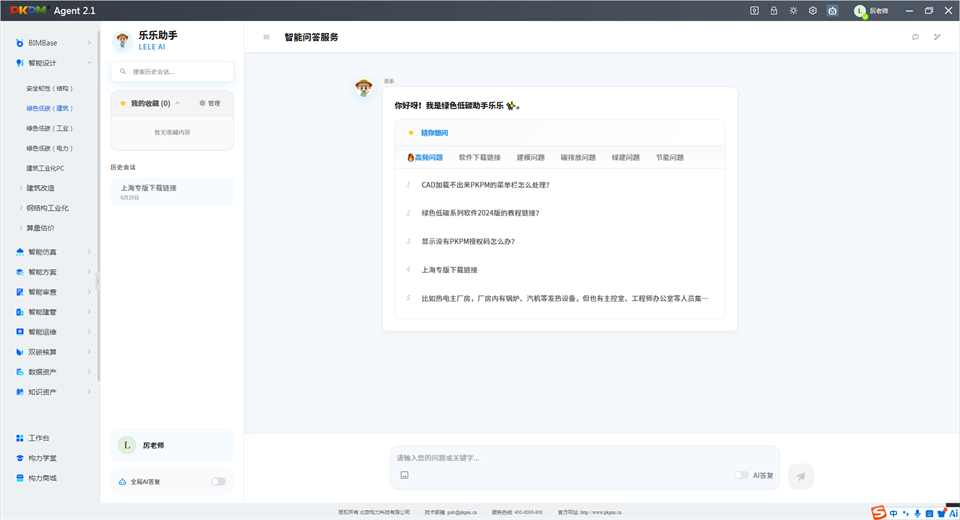Expand the BIMBase menu arrow
This screenshot has width=960, height=520.
(x=89, y=43)
